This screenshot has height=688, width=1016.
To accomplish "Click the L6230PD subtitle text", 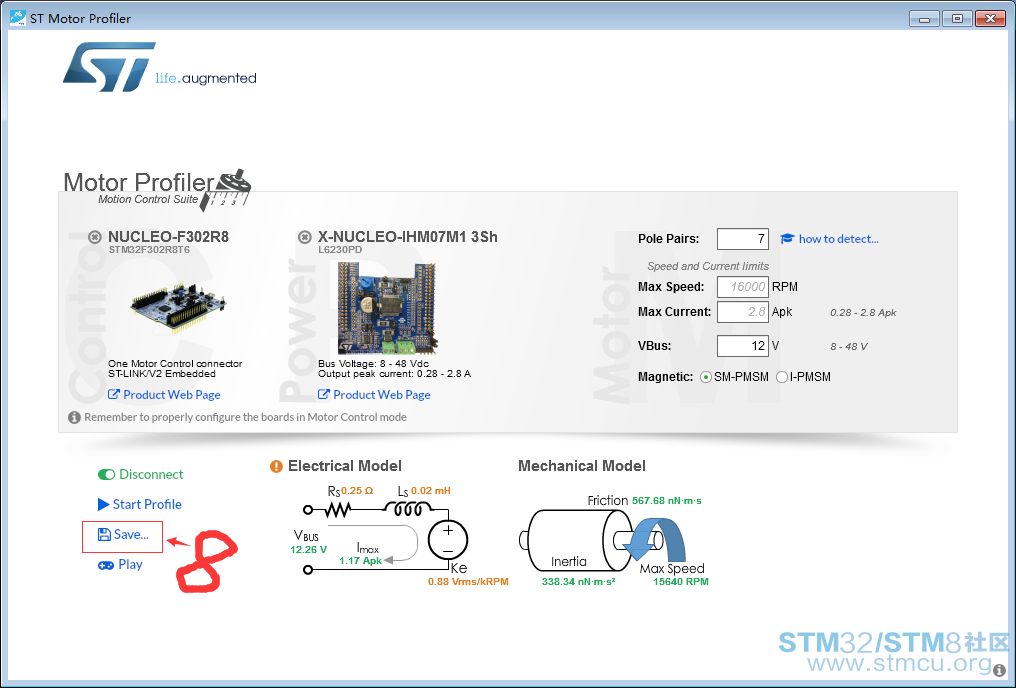I will click(x=340, y=249).
